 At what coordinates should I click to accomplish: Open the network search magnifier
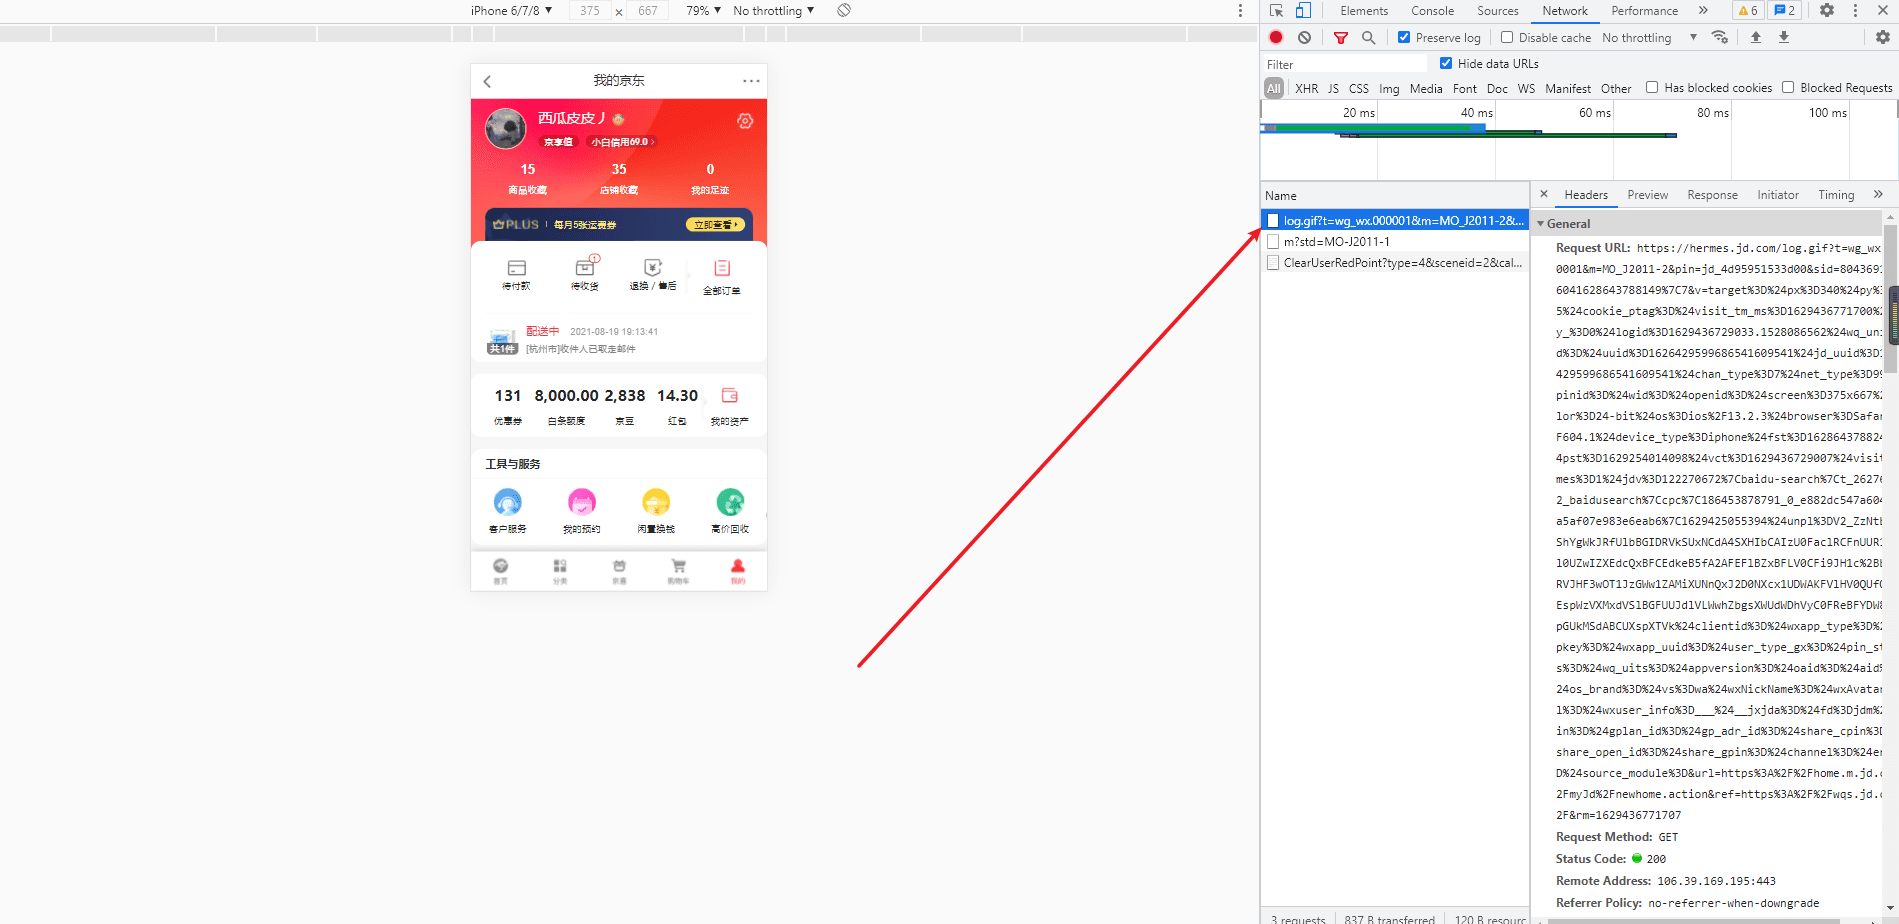[x=1368, y=38]
